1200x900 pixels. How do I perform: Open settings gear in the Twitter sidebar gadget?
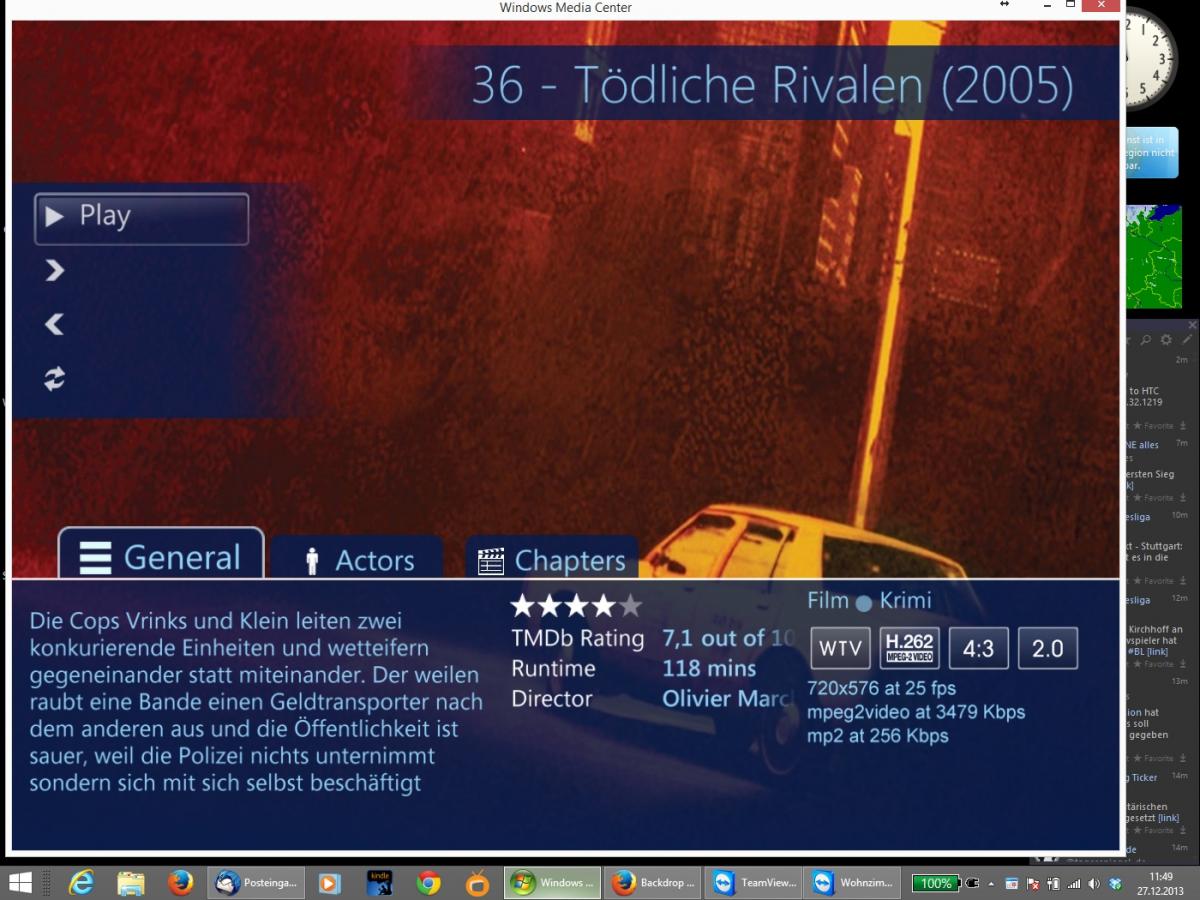1166,340
